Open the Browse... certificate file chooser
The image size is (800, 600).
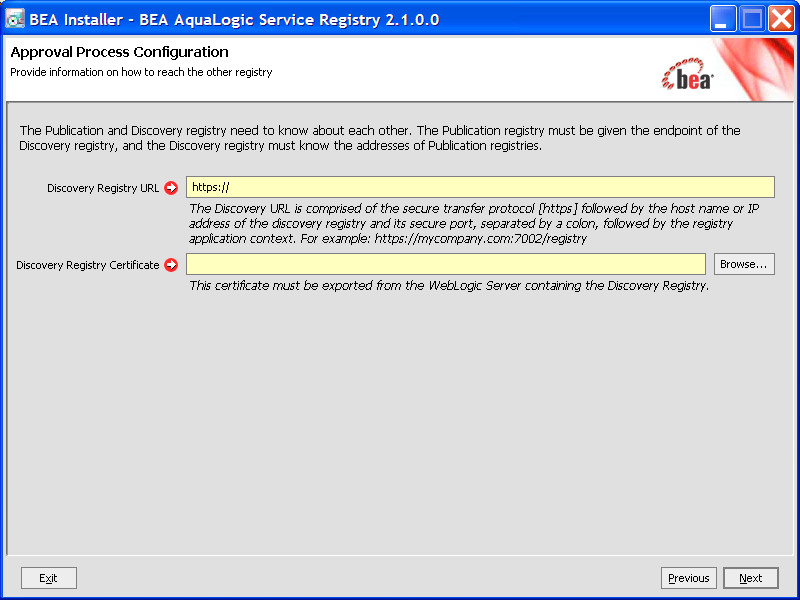(744, 264)
